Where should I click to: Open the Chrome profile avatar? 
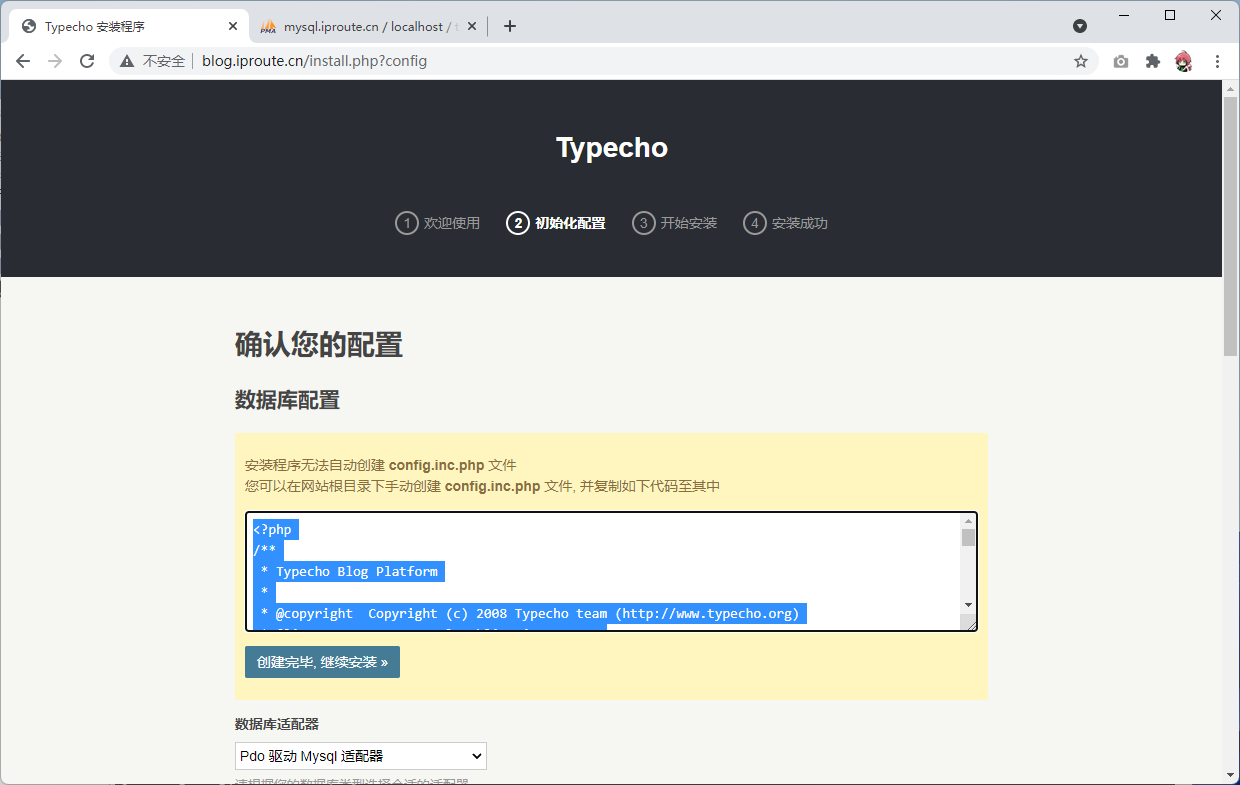pos(1184,61)
